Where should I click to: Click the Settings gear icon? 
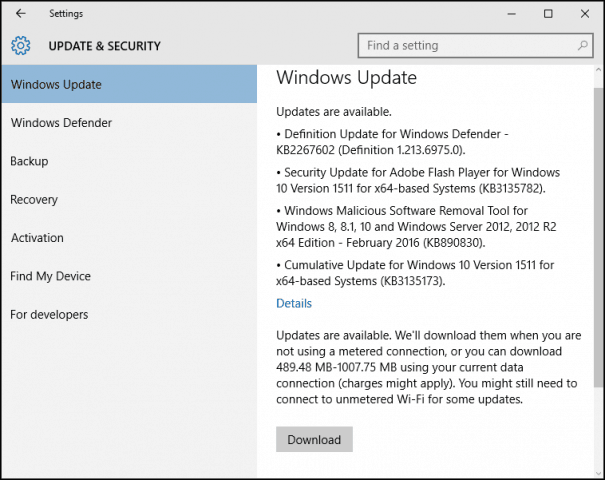(20, 46)
